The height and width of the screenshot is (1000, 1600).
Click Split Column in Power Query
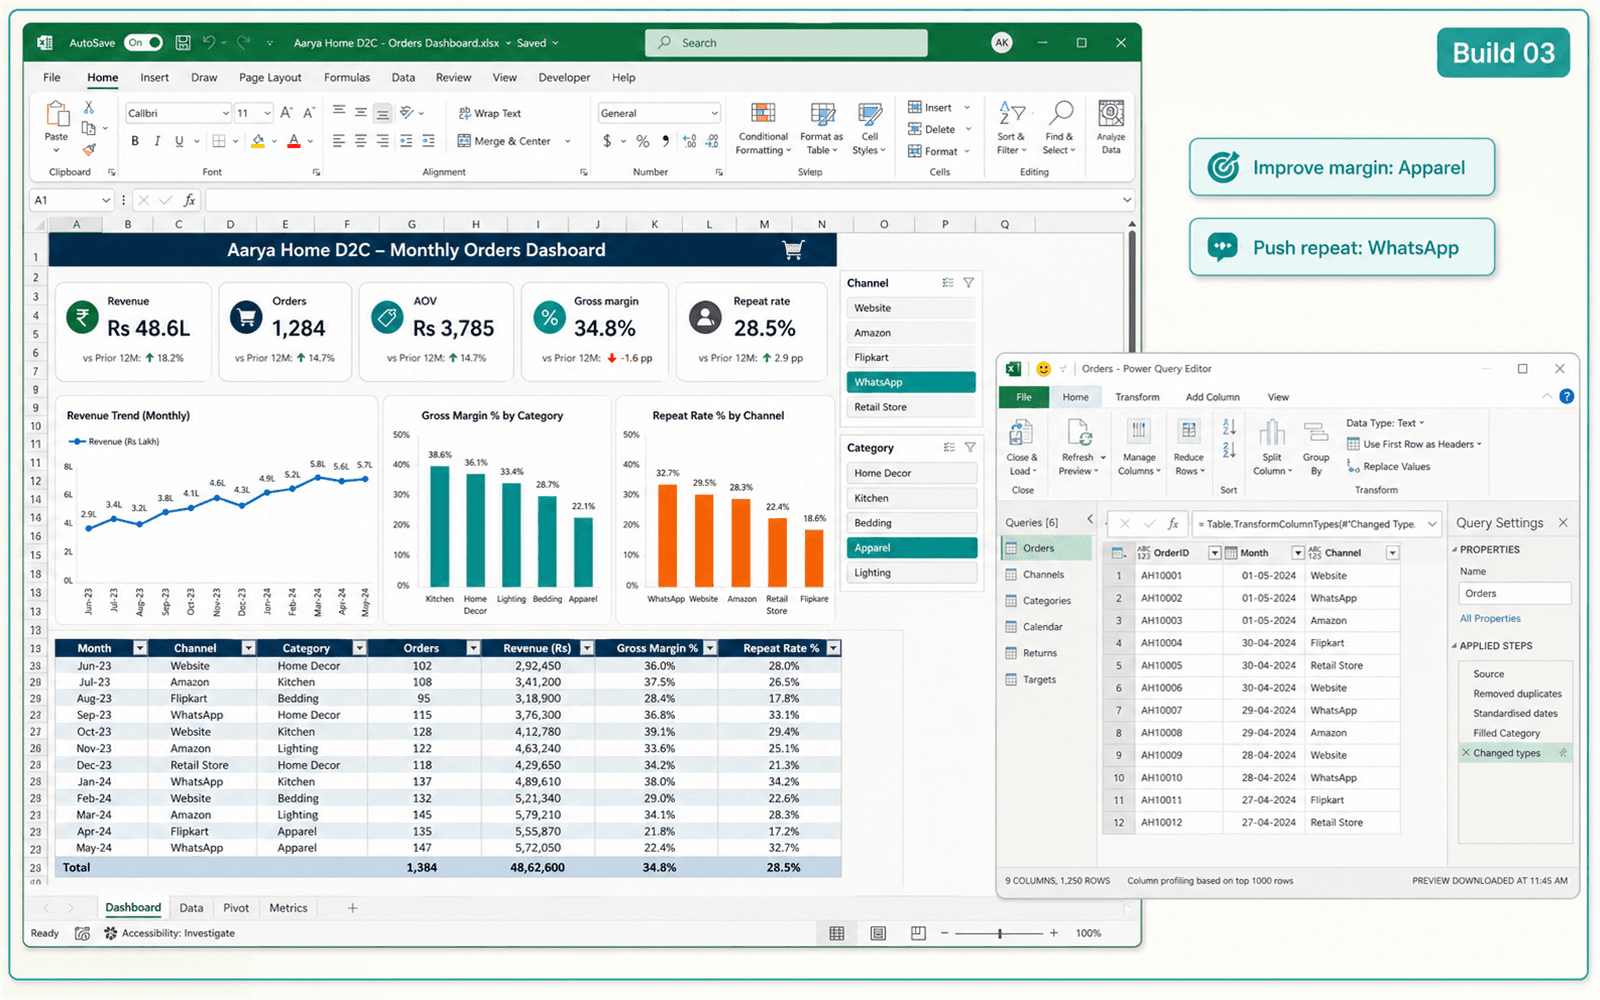(1272, 447)
